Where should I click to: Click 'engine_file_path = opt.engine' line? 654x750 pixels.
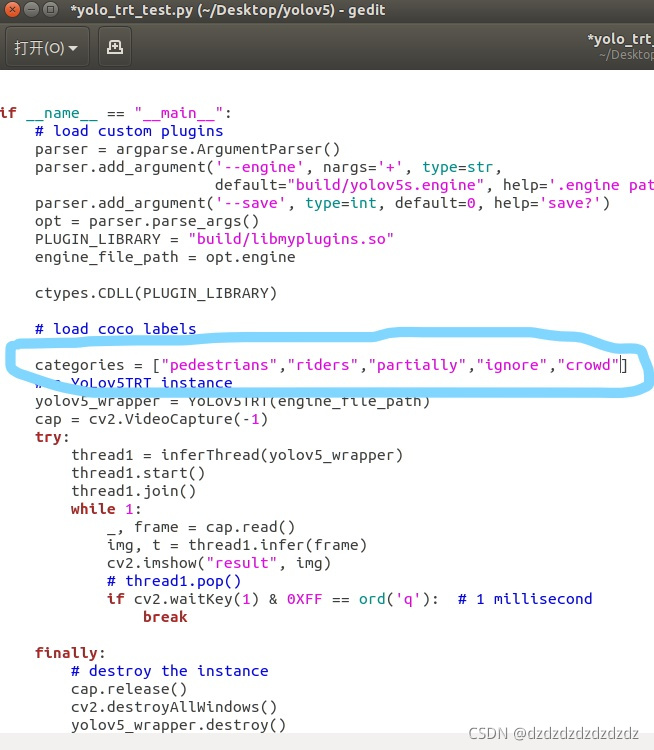click(x=165, y=257)
